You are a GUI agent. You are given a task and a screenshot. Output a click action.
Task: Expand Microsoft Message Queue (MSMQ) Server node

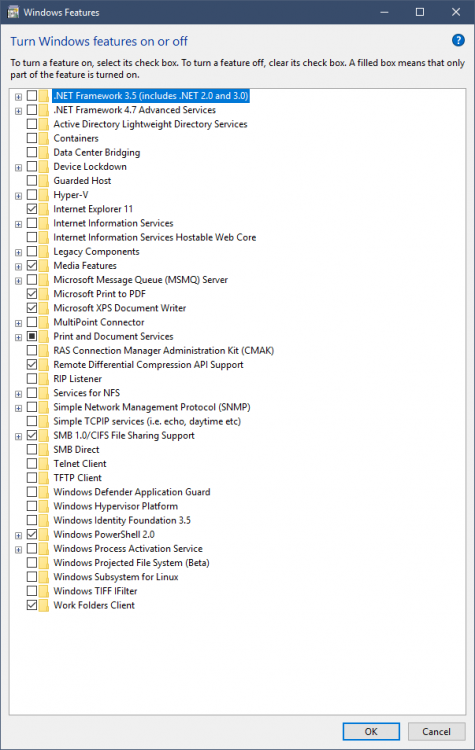18,280
